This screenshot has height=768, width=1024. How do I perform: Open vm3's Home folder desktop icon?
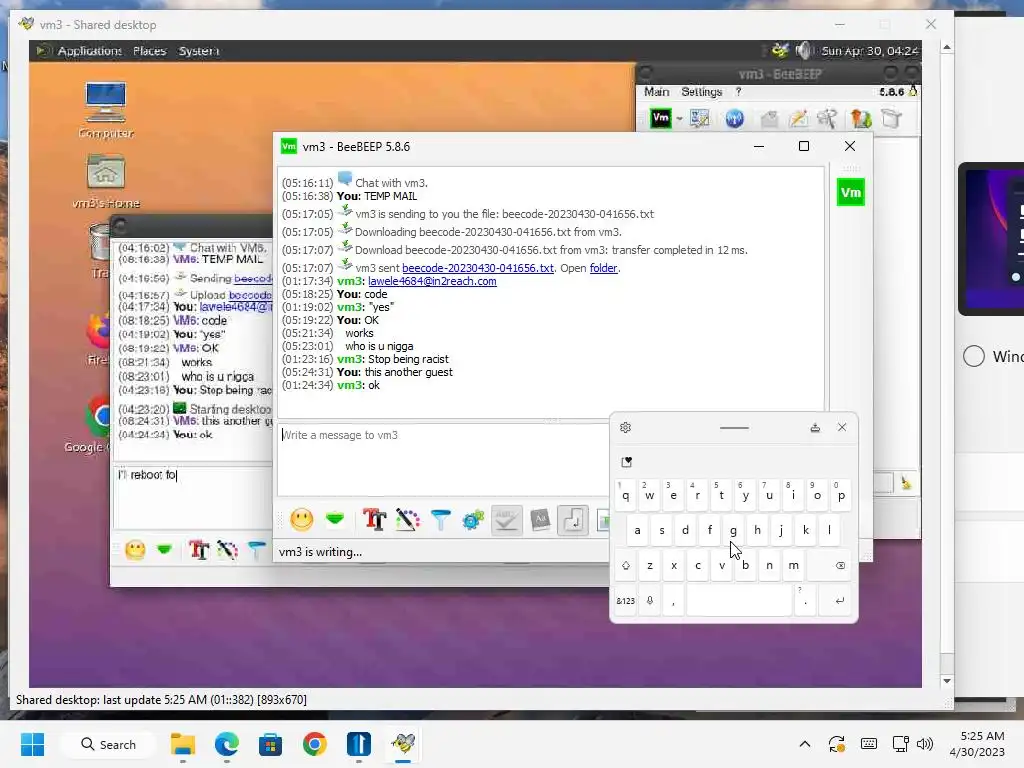(106, 181)
